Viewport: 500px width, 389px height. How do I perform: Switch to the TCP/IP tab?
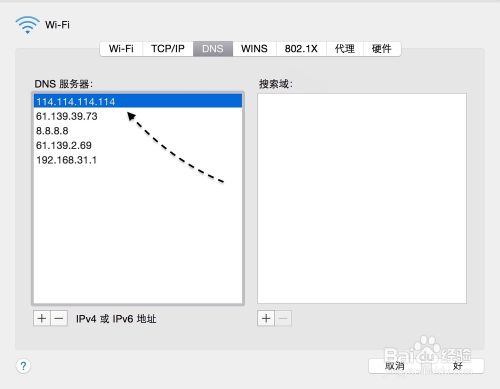tap(168, 49)
